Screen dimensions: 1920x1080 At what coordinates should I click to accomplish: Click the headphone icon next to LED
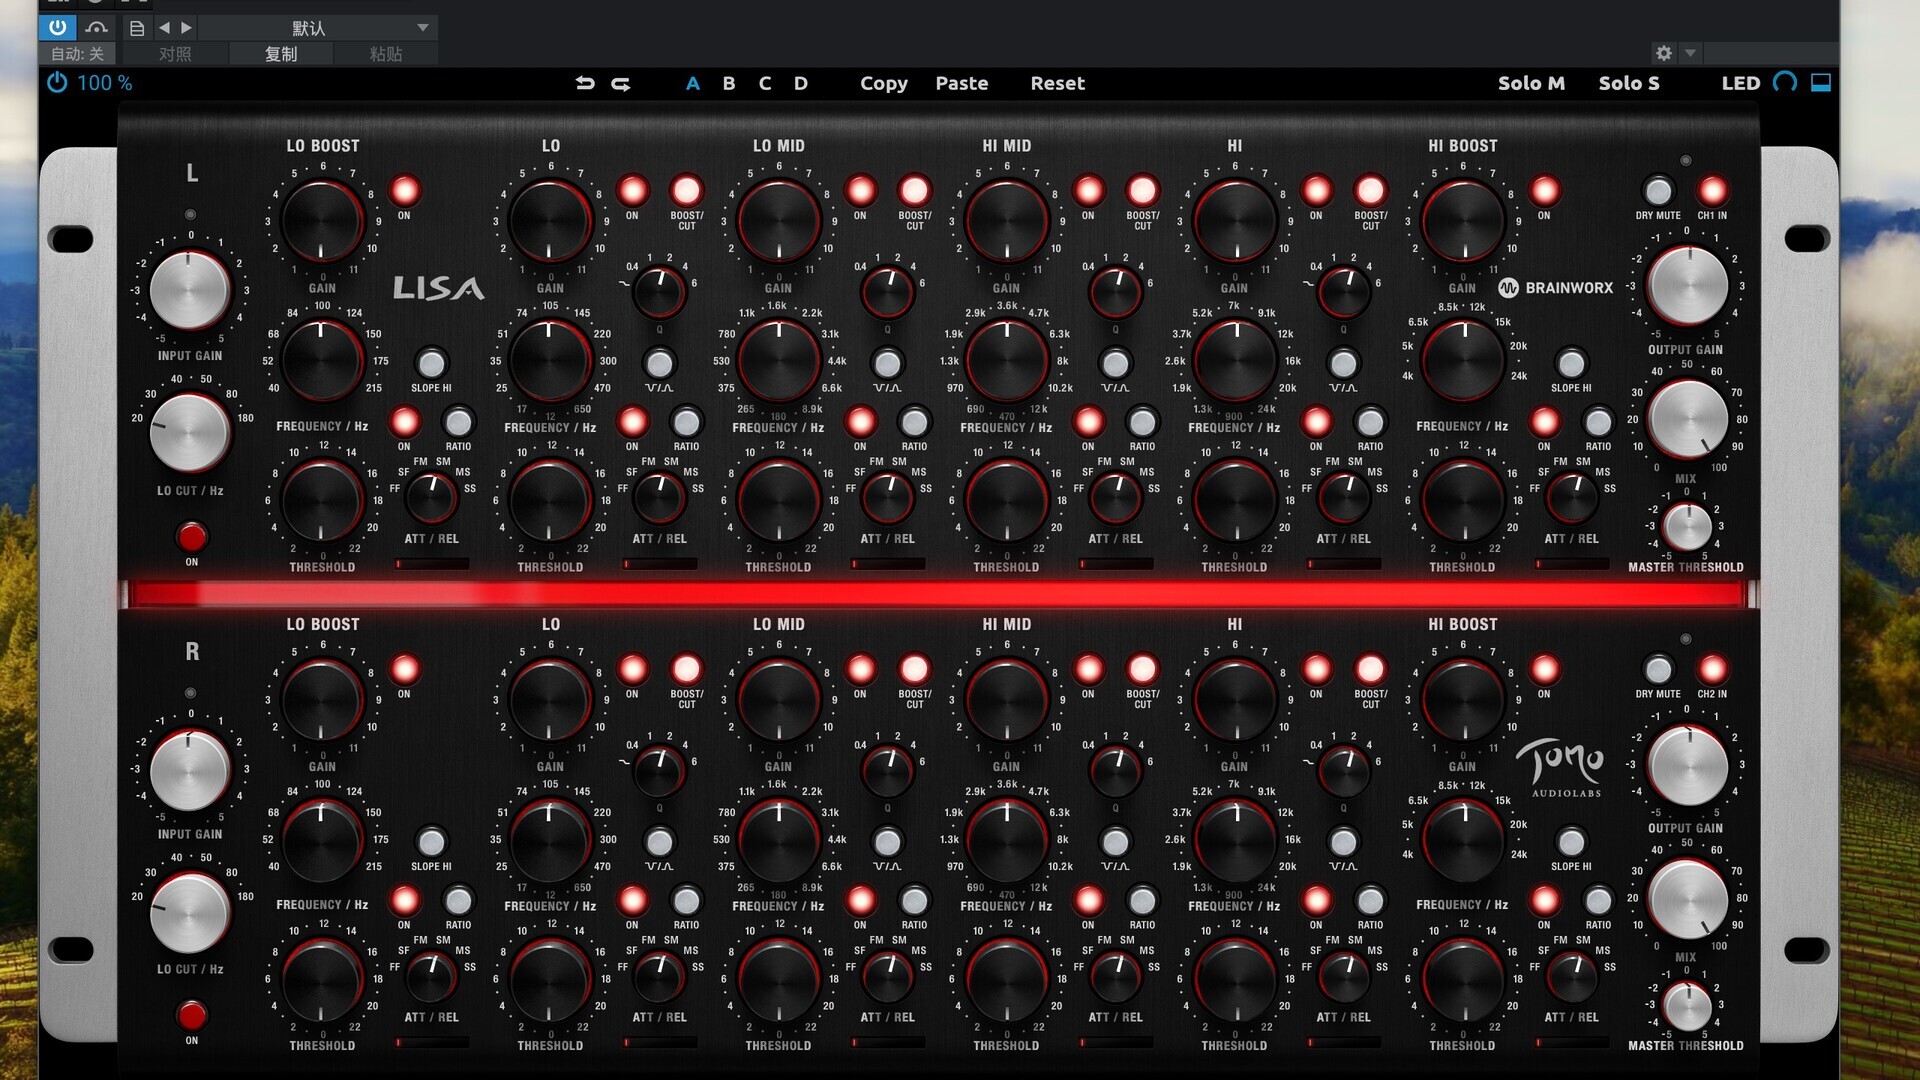click(x=1785, y=82)
